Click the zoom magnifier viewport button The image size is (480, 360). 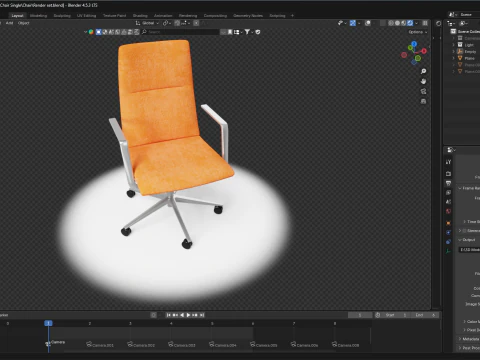(423, 71)
